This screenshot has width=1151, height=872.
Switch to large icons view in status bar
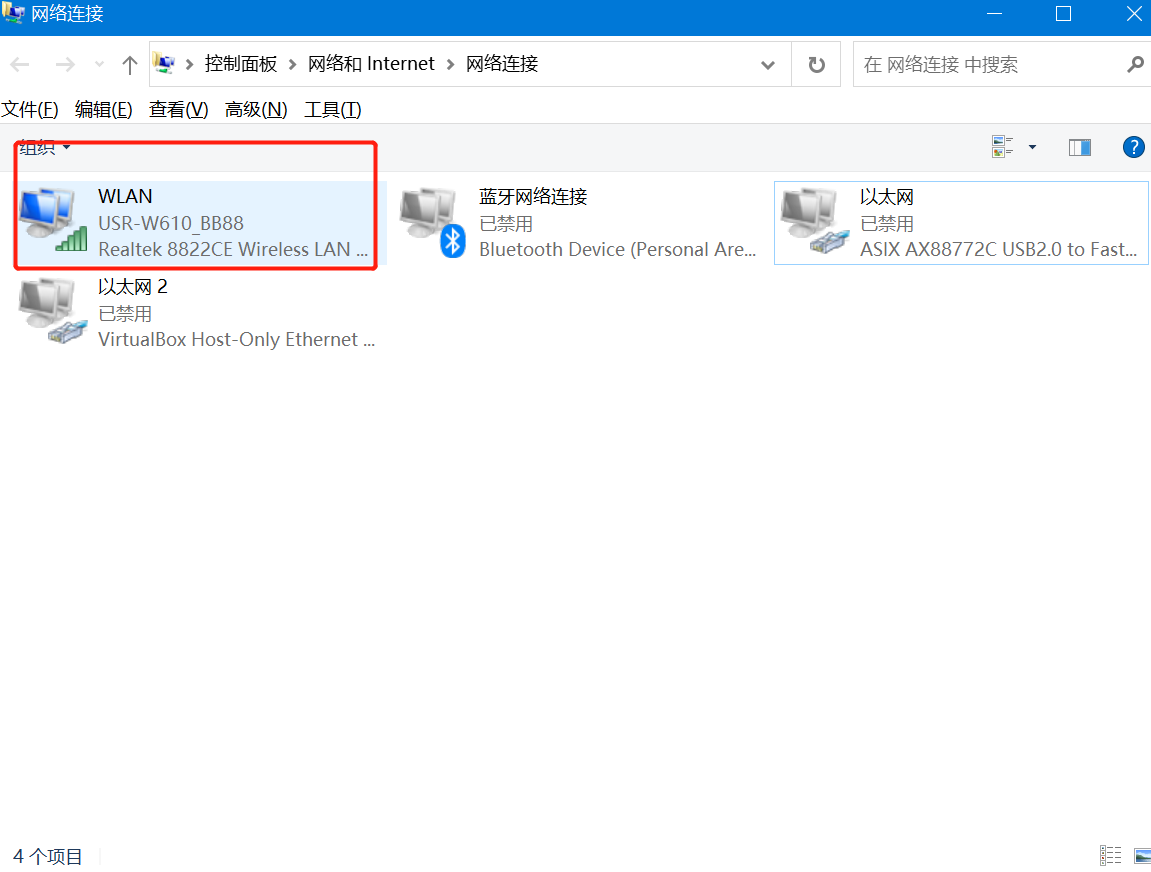tap(1142, 855)
